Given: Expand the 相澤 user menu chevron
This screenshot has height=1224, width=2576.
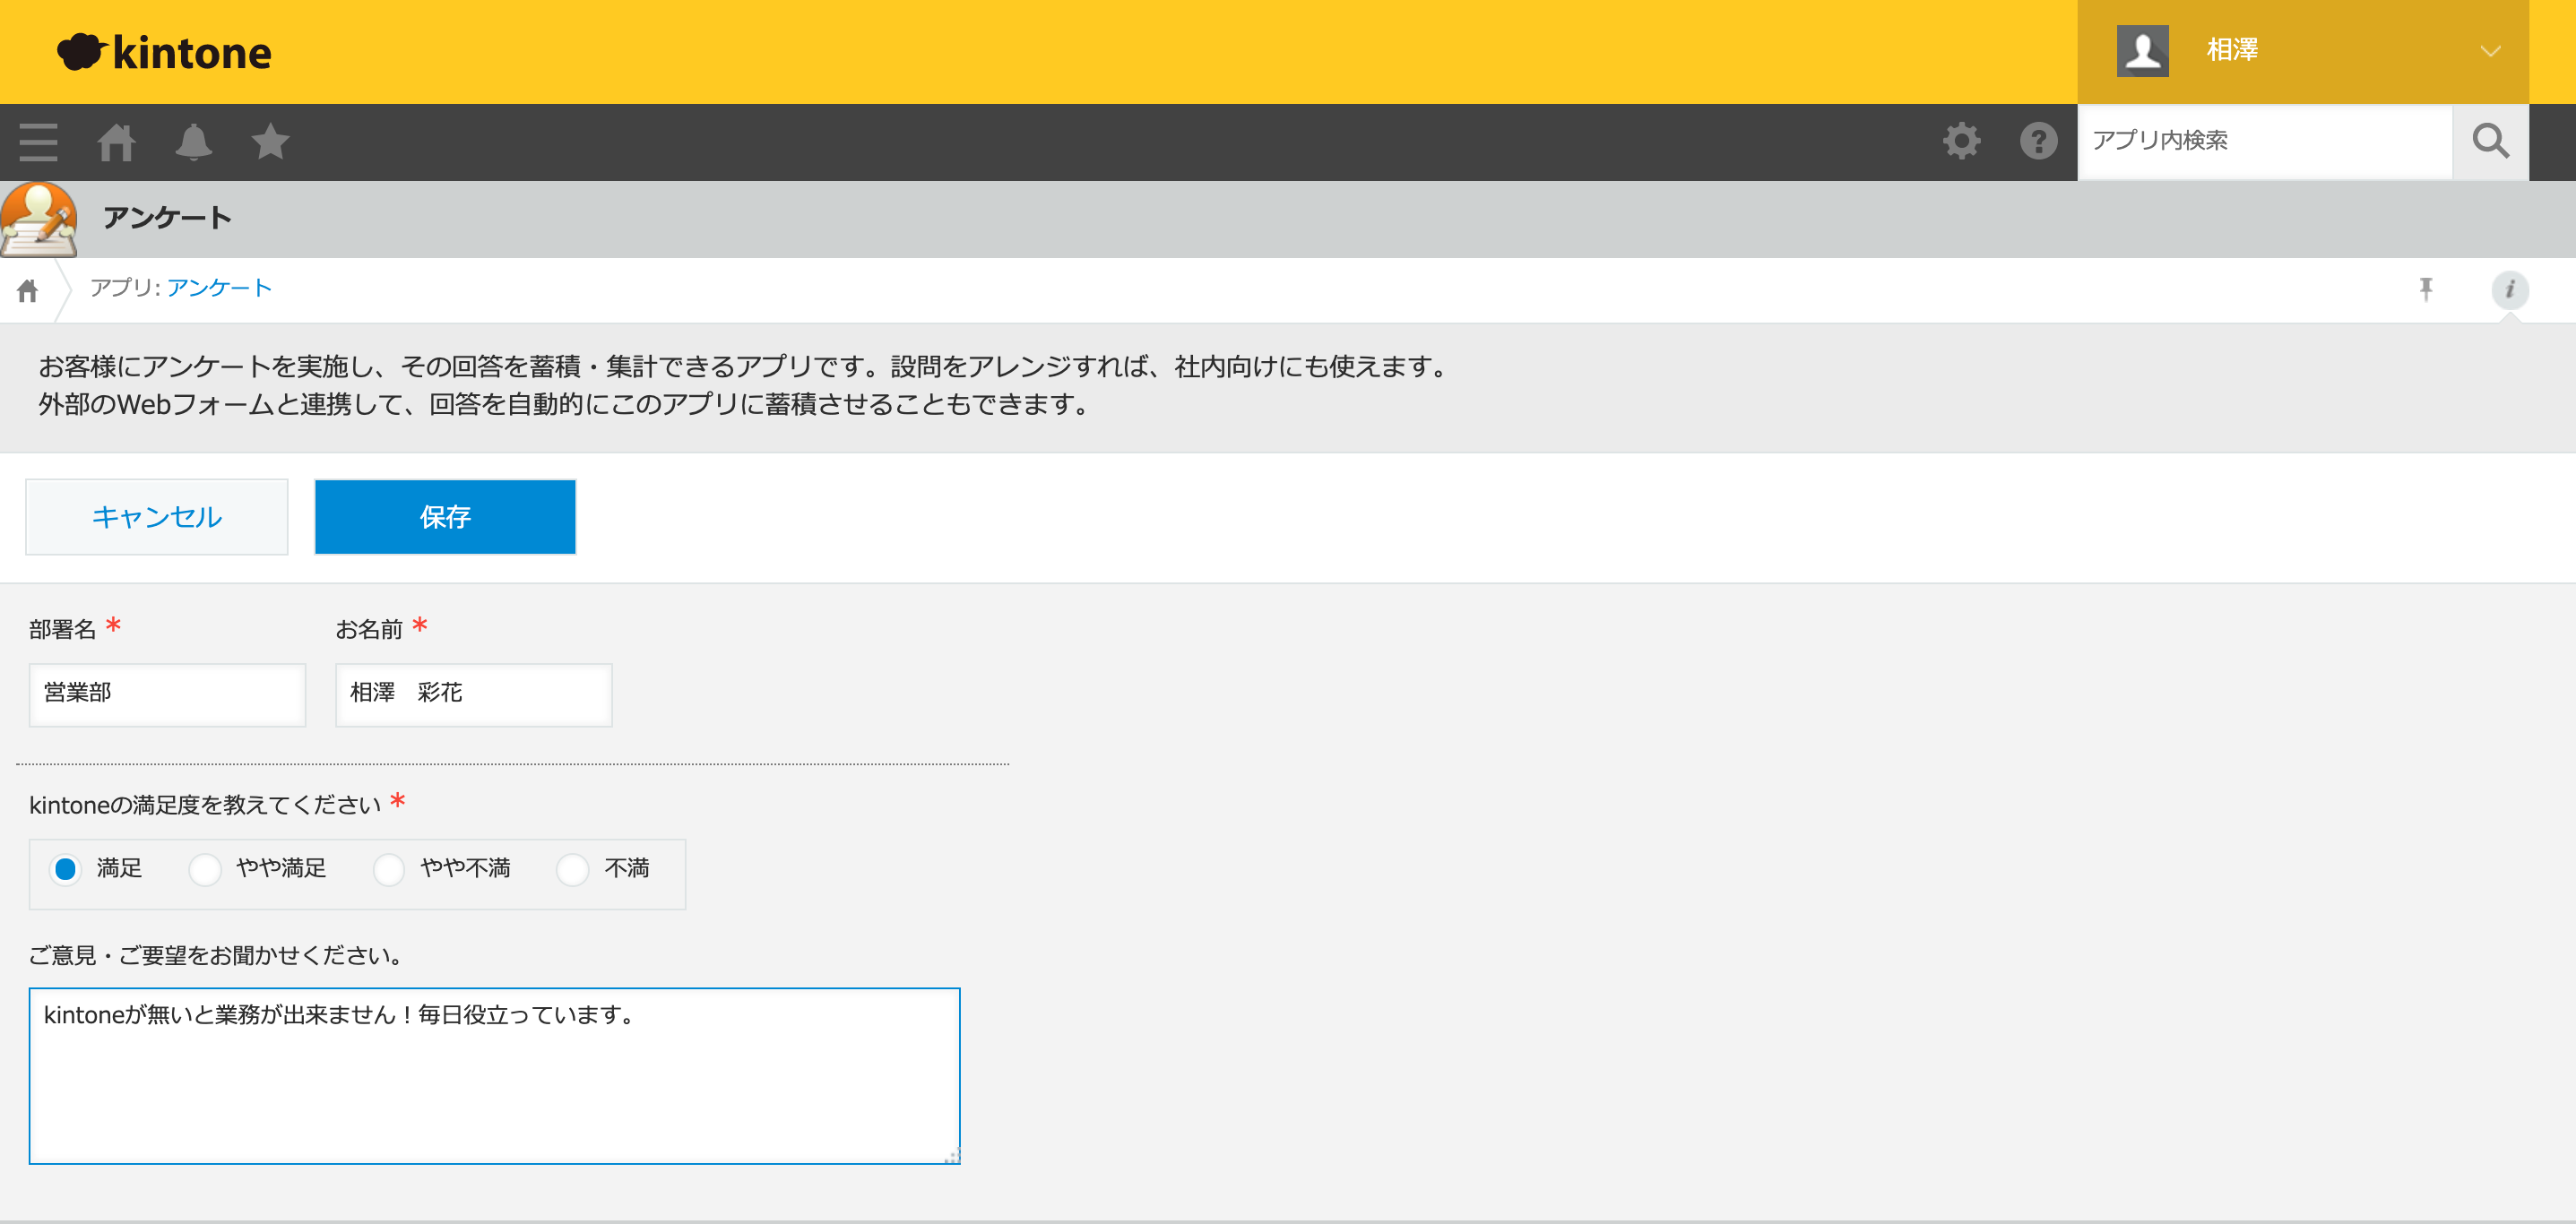Looking at the screenshot, I should pyautogui.click(x=2490, y=51).
